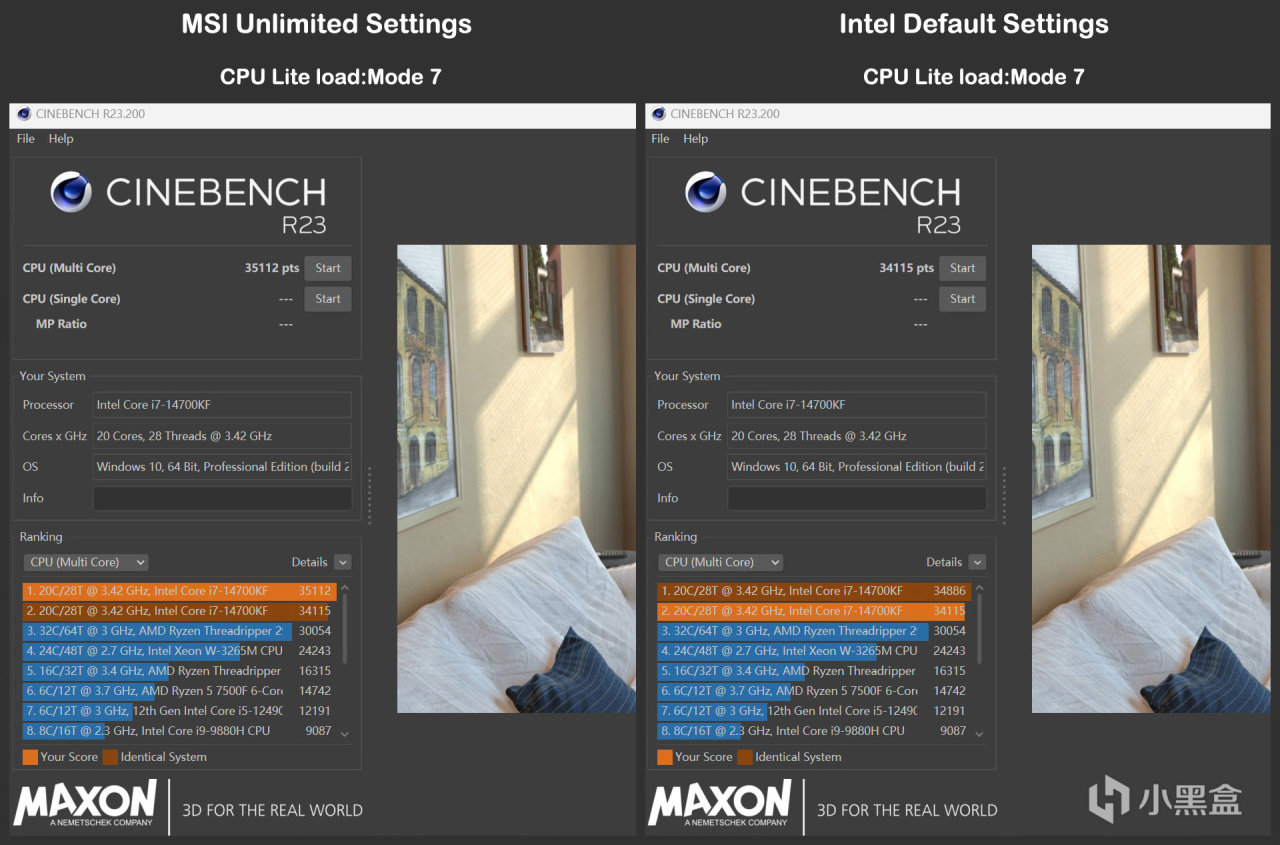Image resolution: width=1280 pixels, height=845 pixels.
Task: Click the MAXON logo in the MSI Unlimited window
Action: pyautogui.click(x=85, y=804)
